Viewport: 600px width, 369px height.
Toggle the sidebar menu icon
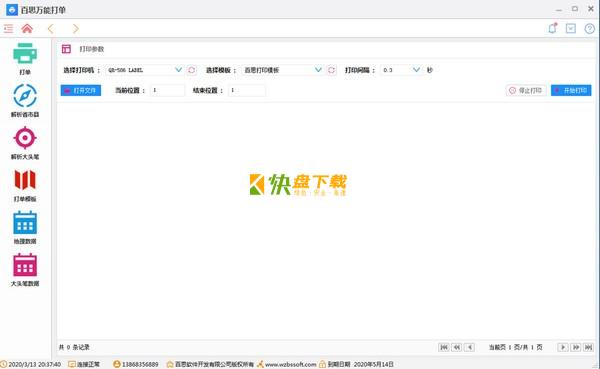pos(8,29)
